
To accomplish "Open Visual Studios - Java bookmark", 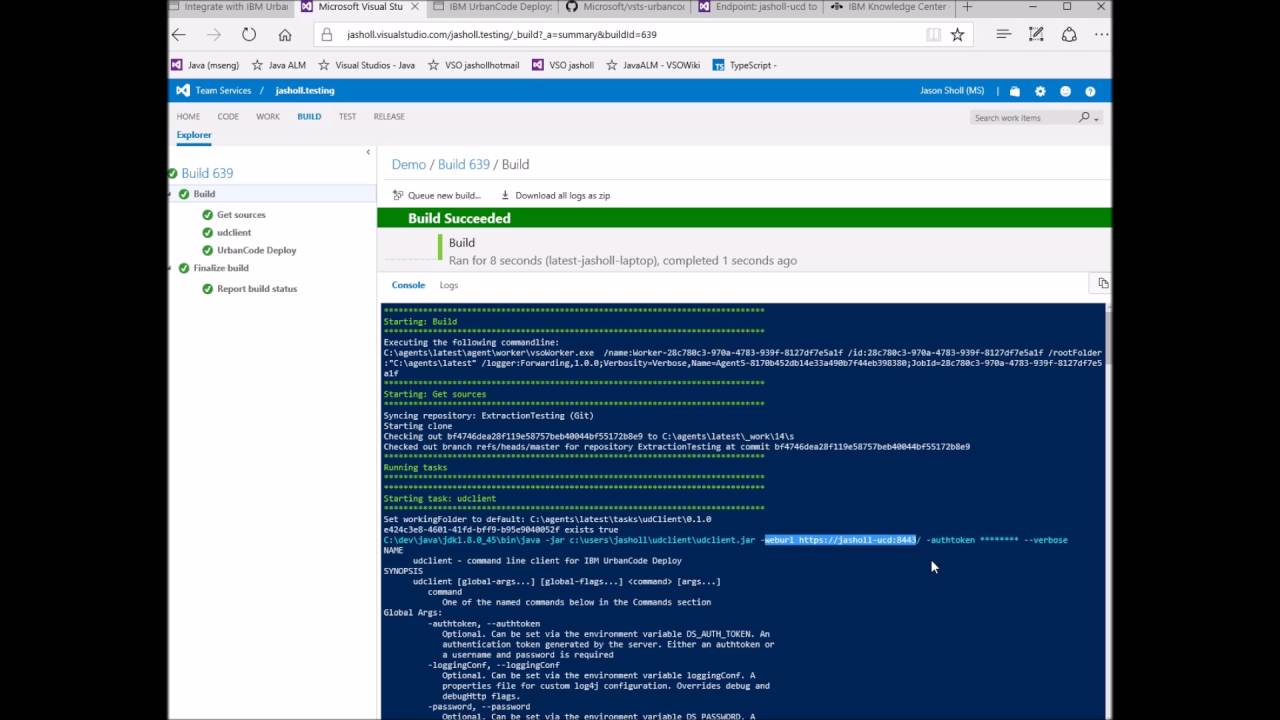I will coord(366,65).
